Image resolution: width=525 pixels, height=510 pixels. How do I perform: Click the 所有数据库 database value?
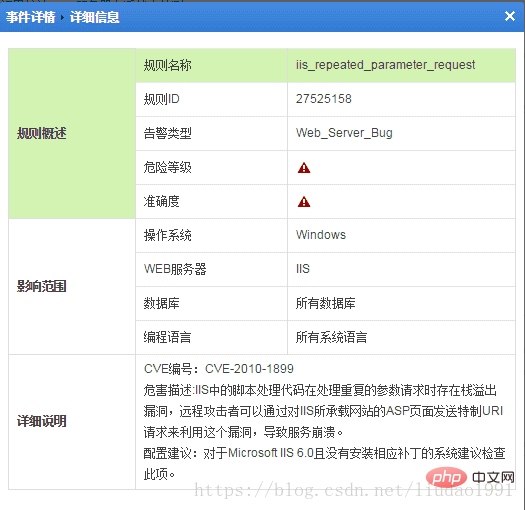point(325,303)
